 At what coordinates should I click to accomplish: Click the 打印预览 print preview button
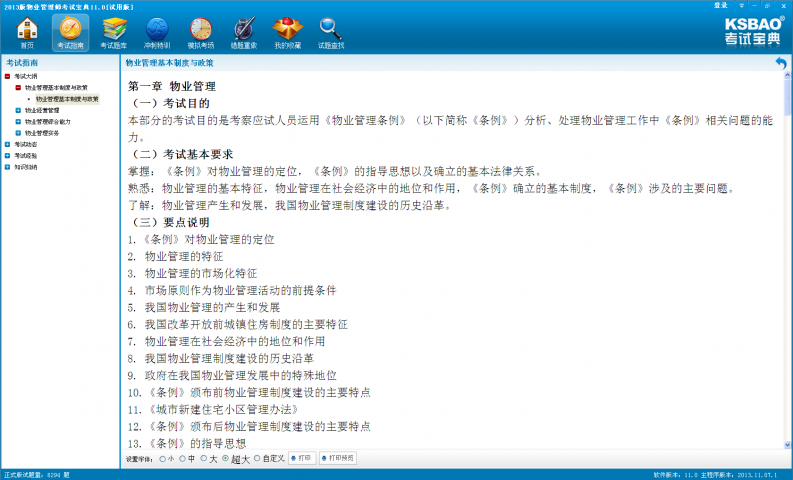[x=337, y=458]
